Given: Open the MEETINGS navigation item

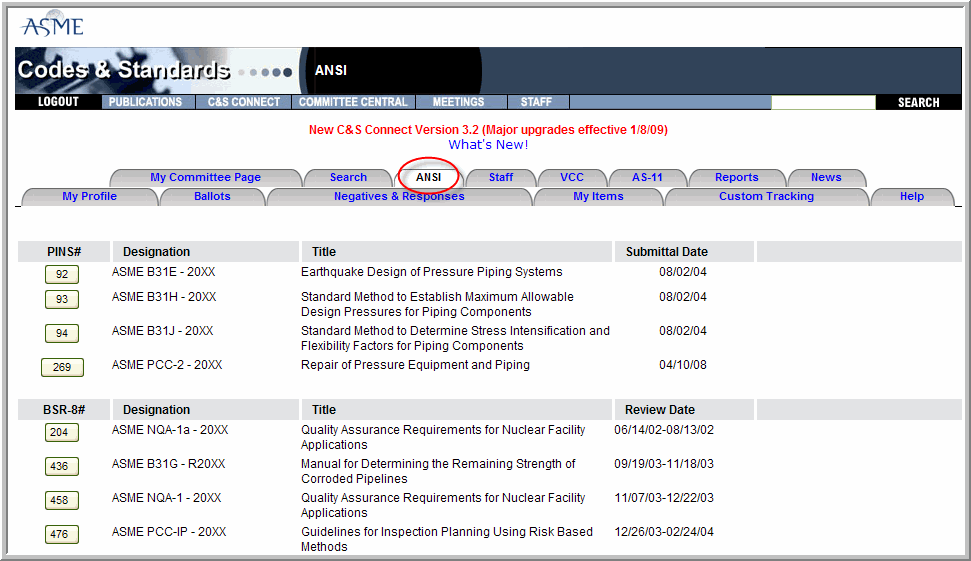Looking at the screenshot, I should 458,102.
